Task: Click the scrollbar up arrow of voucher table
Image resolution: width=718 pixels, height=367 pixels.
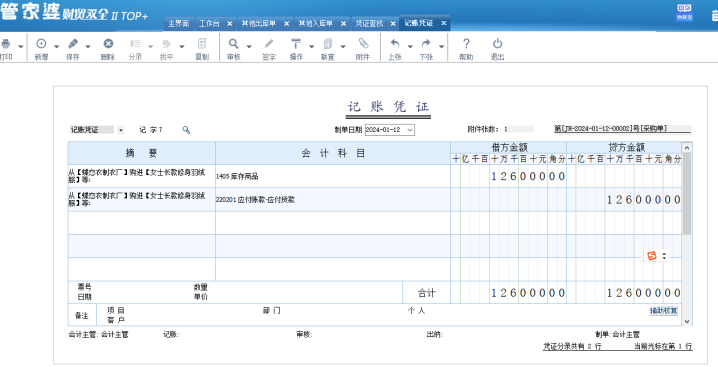Action: pyautogui.click(x=687, y=147)
